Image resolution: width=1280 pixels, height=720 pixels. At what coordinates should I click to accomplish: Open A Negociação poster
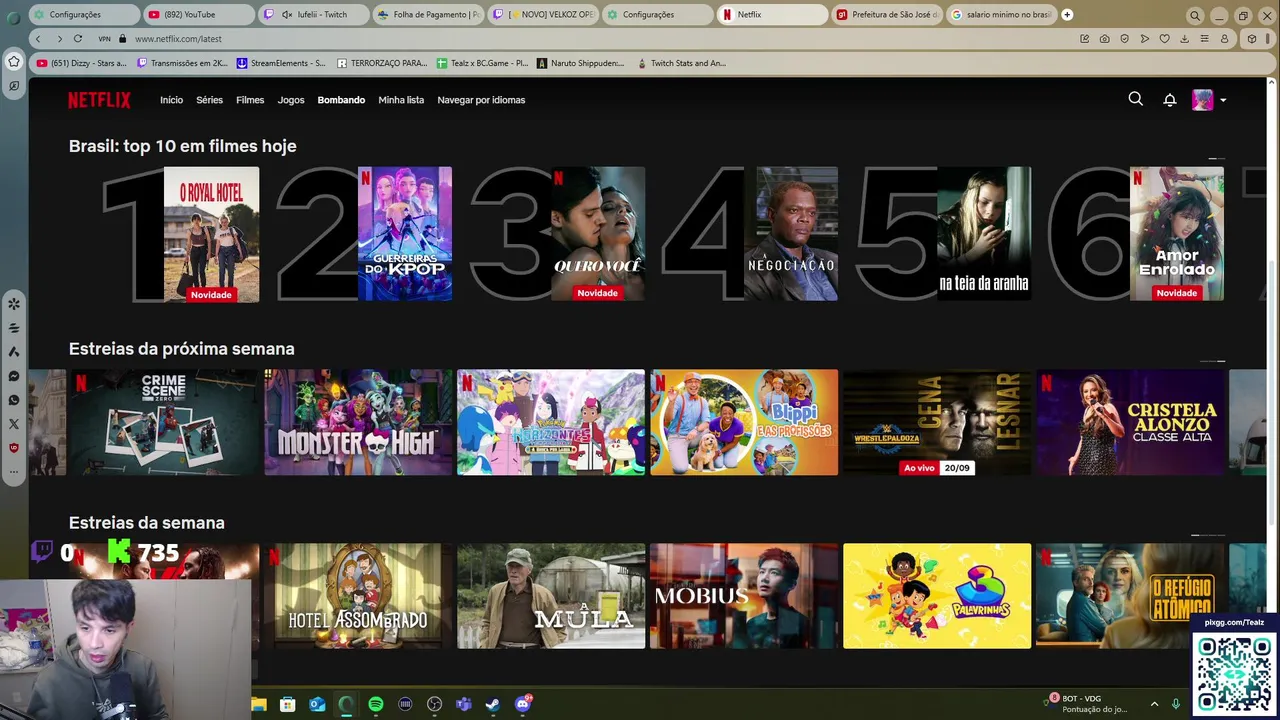click(x=791, y=234)
